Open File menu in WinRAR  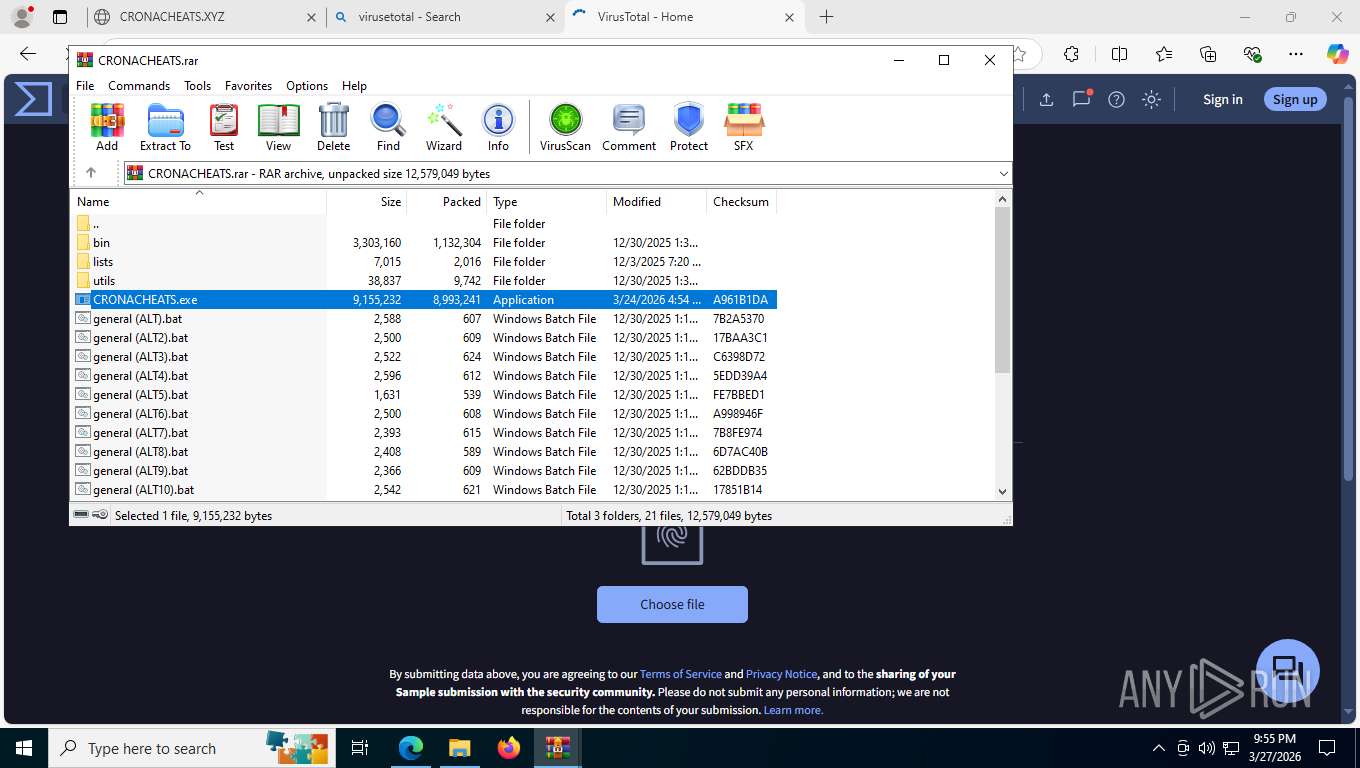[85, 86]
